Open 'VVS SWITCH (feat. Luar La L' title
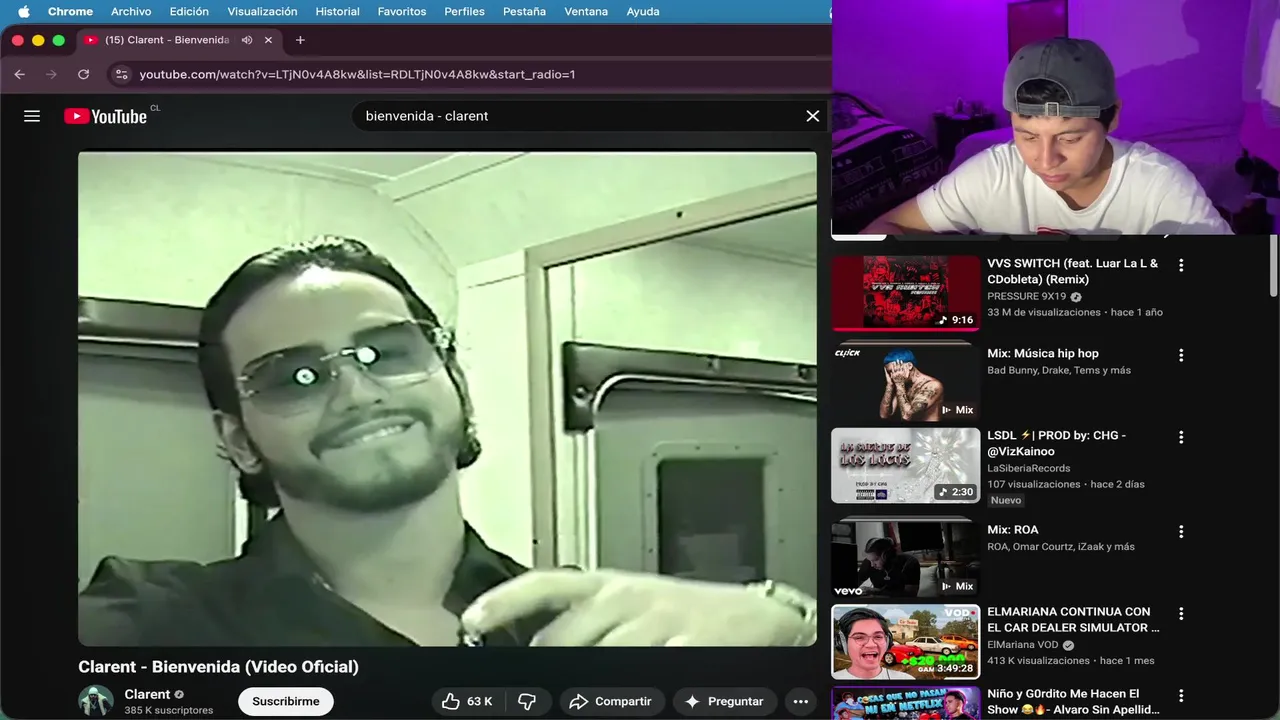Screen dimensions: 1280x720 coord(1072,271)
